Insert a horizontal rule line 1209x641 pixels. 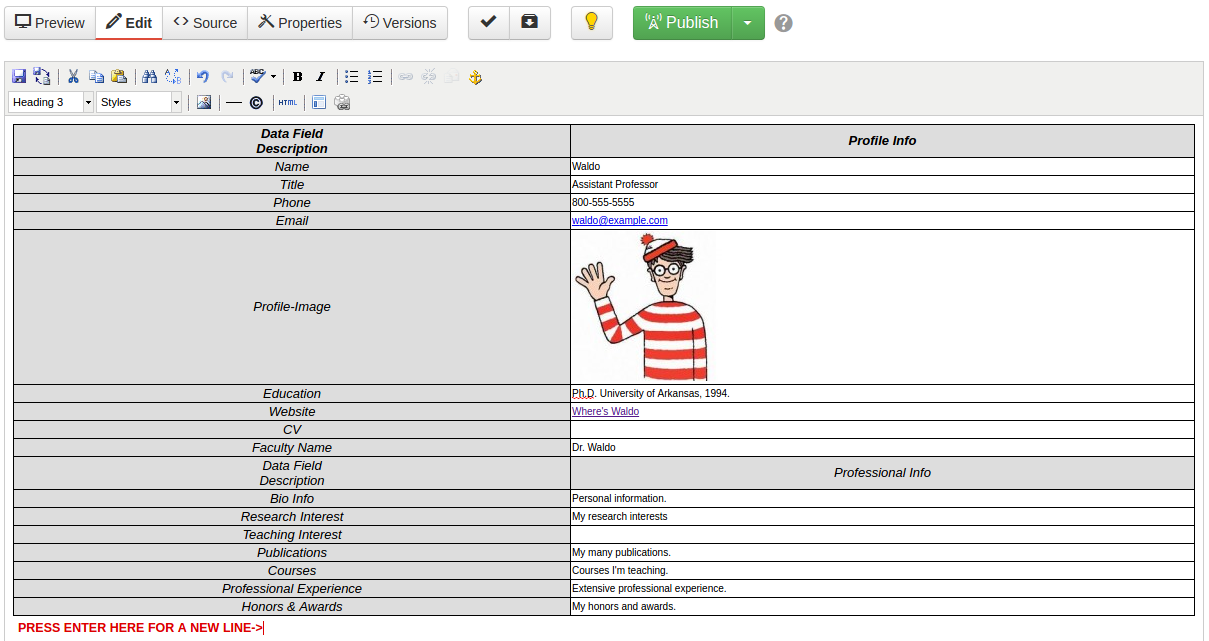click(x=234, y=102)
